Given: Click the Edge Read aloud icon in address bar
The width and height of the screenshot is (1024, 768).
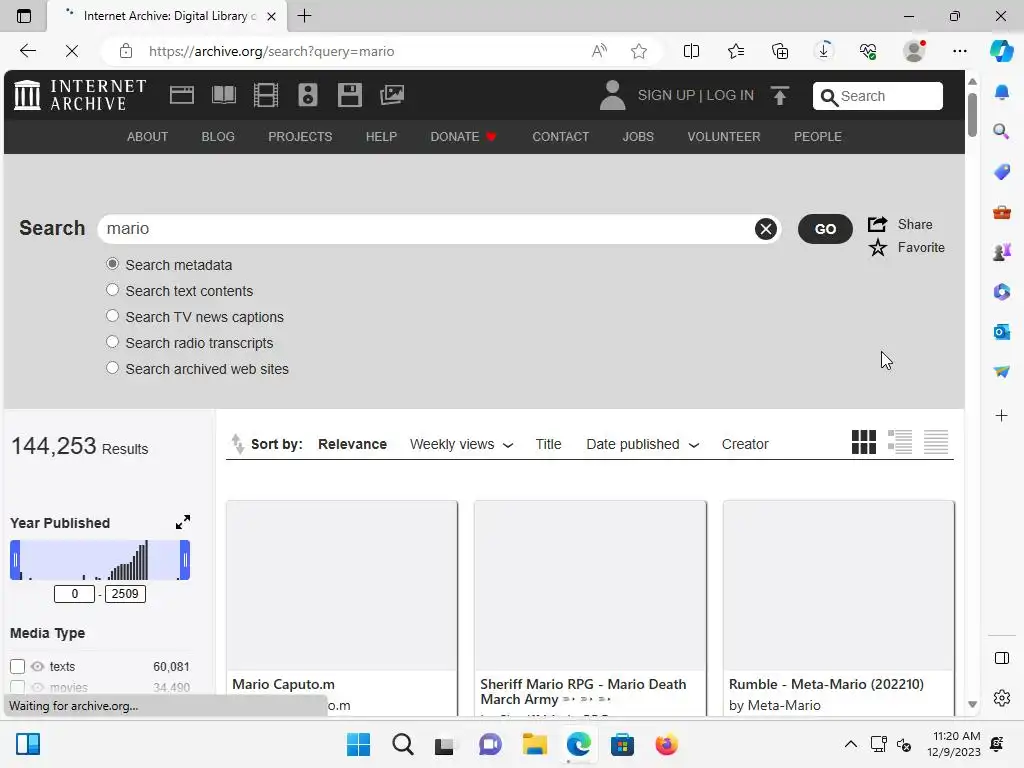Looking at the screenshot, I should click(599, 51).
